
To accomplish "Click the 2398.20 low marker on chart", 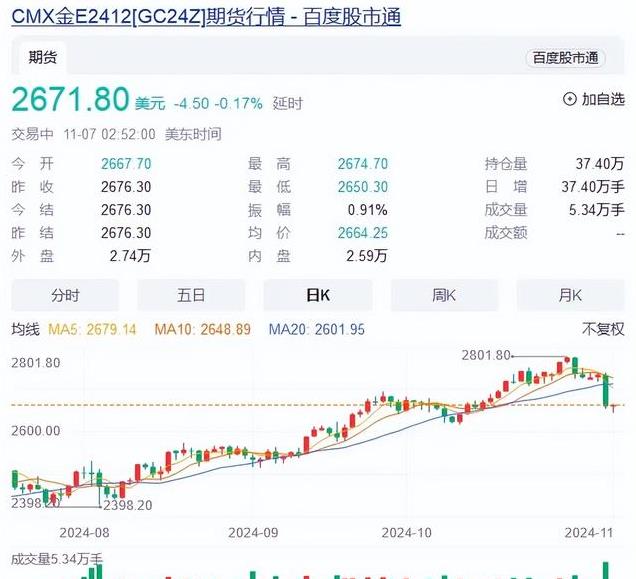I will coord(127,506).
